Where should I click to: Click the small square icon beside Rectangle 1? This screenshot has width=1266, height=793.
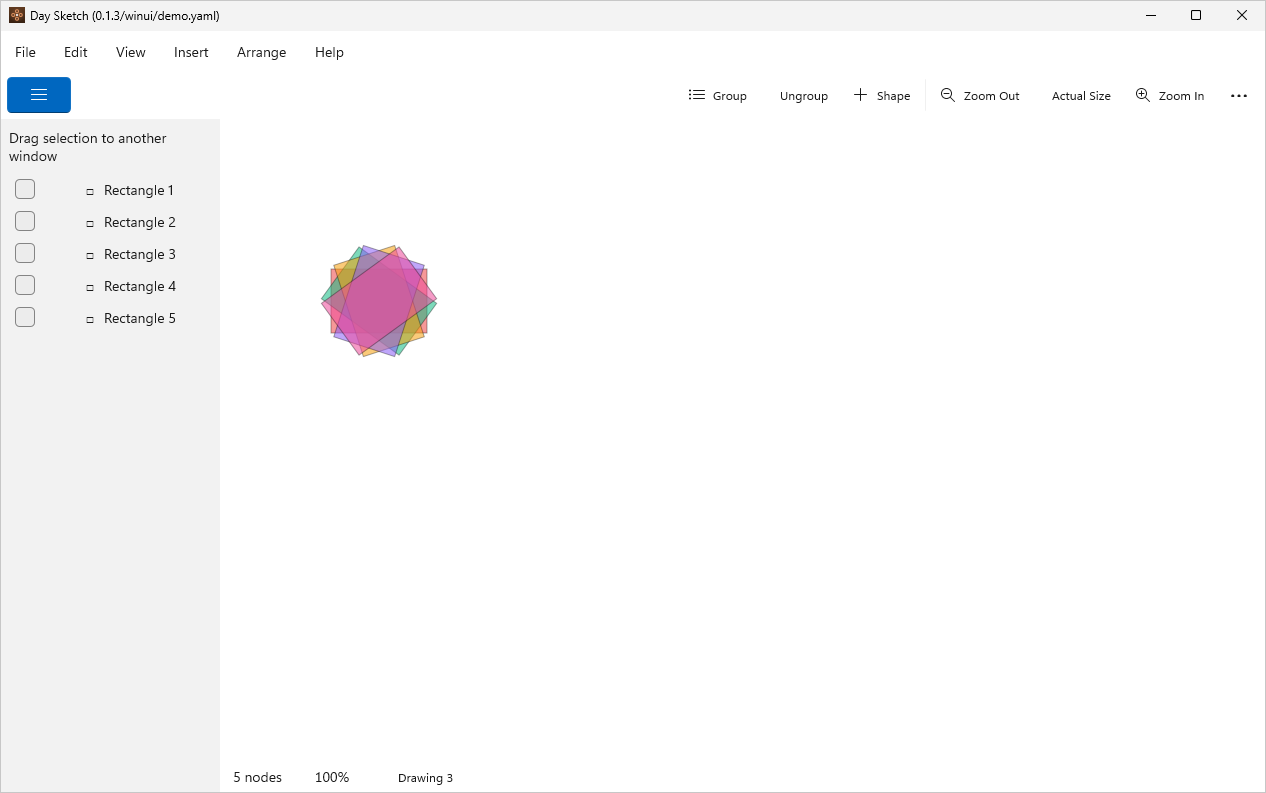tap(90, 191)
